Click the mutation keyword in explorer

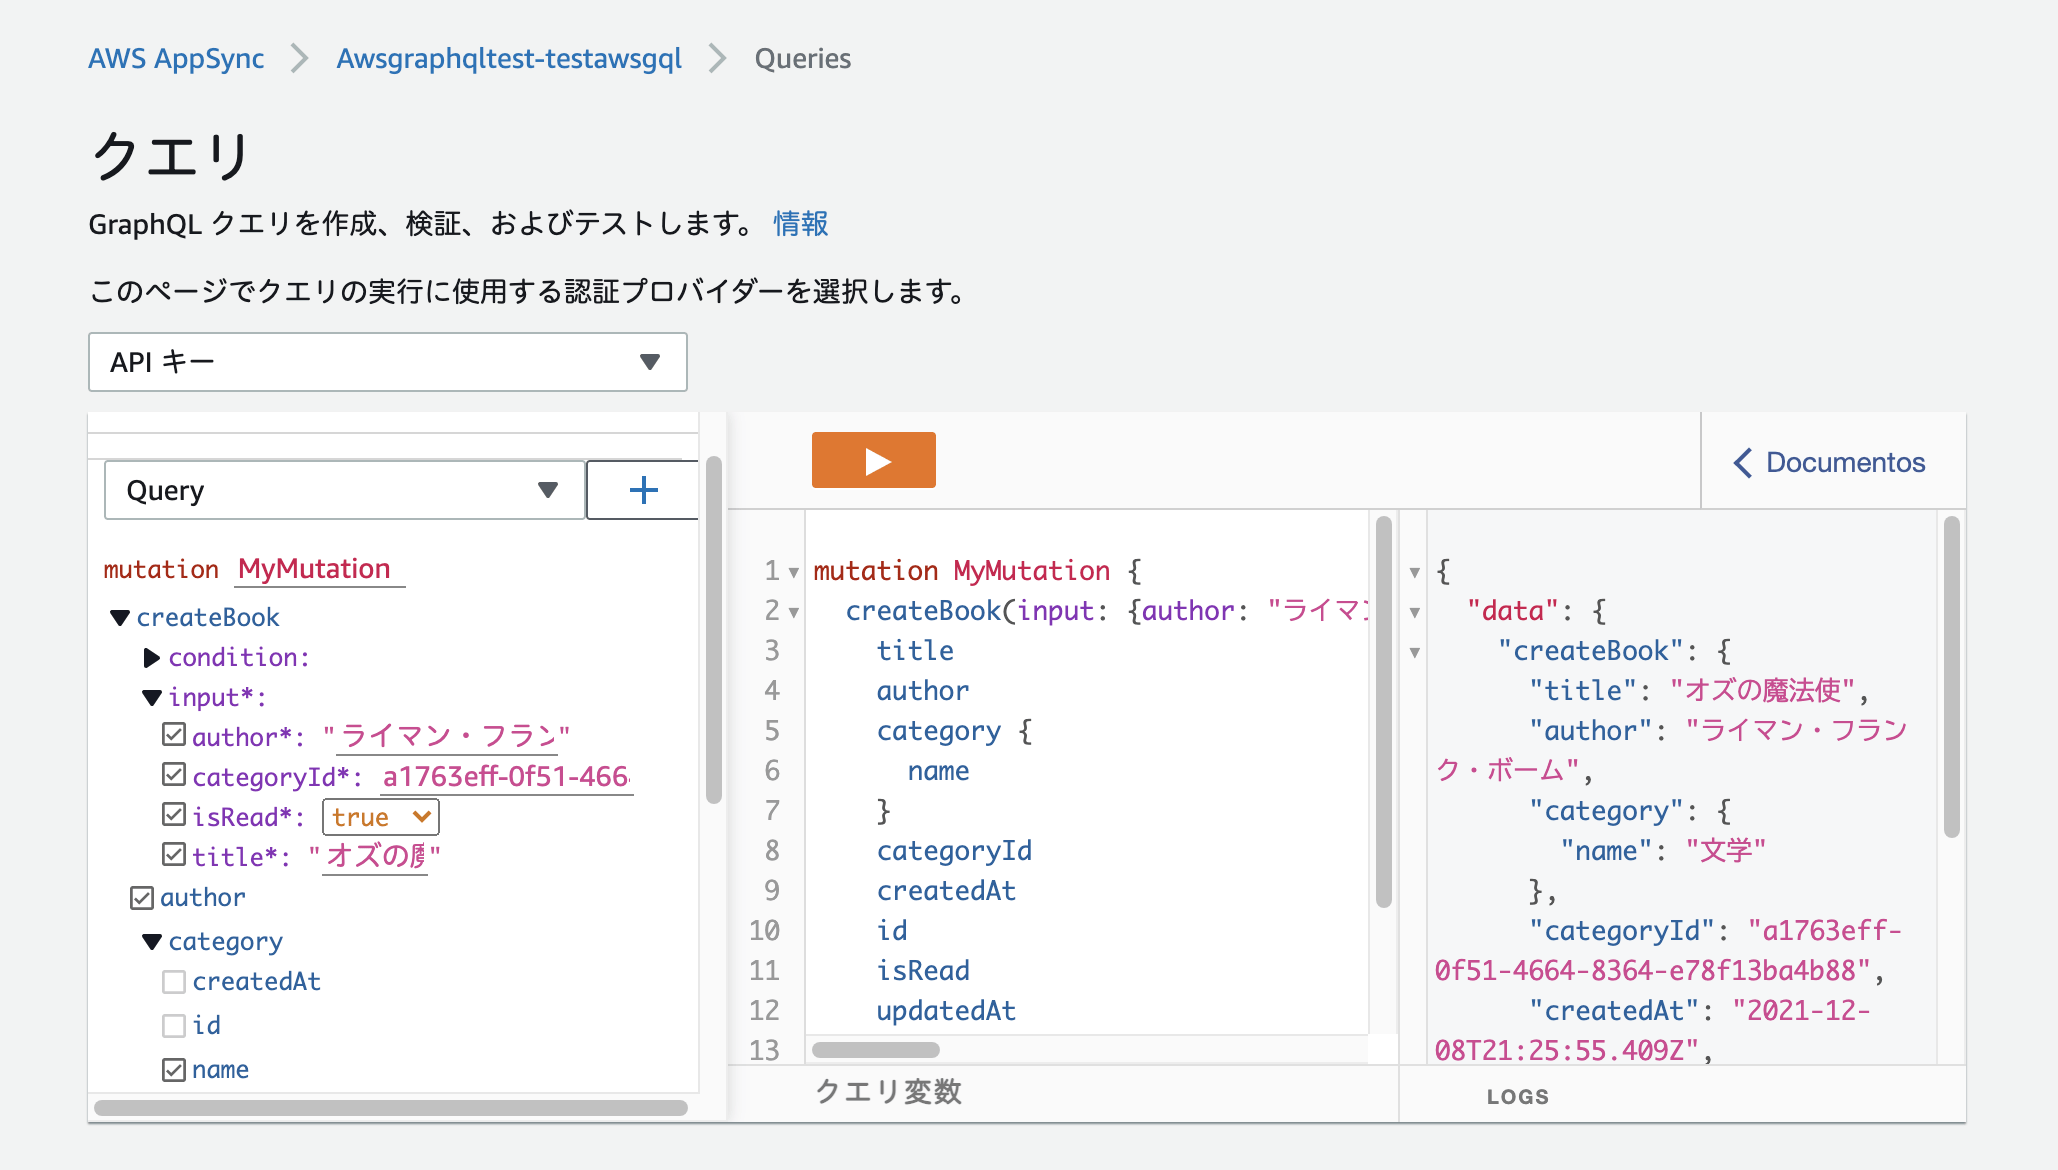click(x=161, y=570)
